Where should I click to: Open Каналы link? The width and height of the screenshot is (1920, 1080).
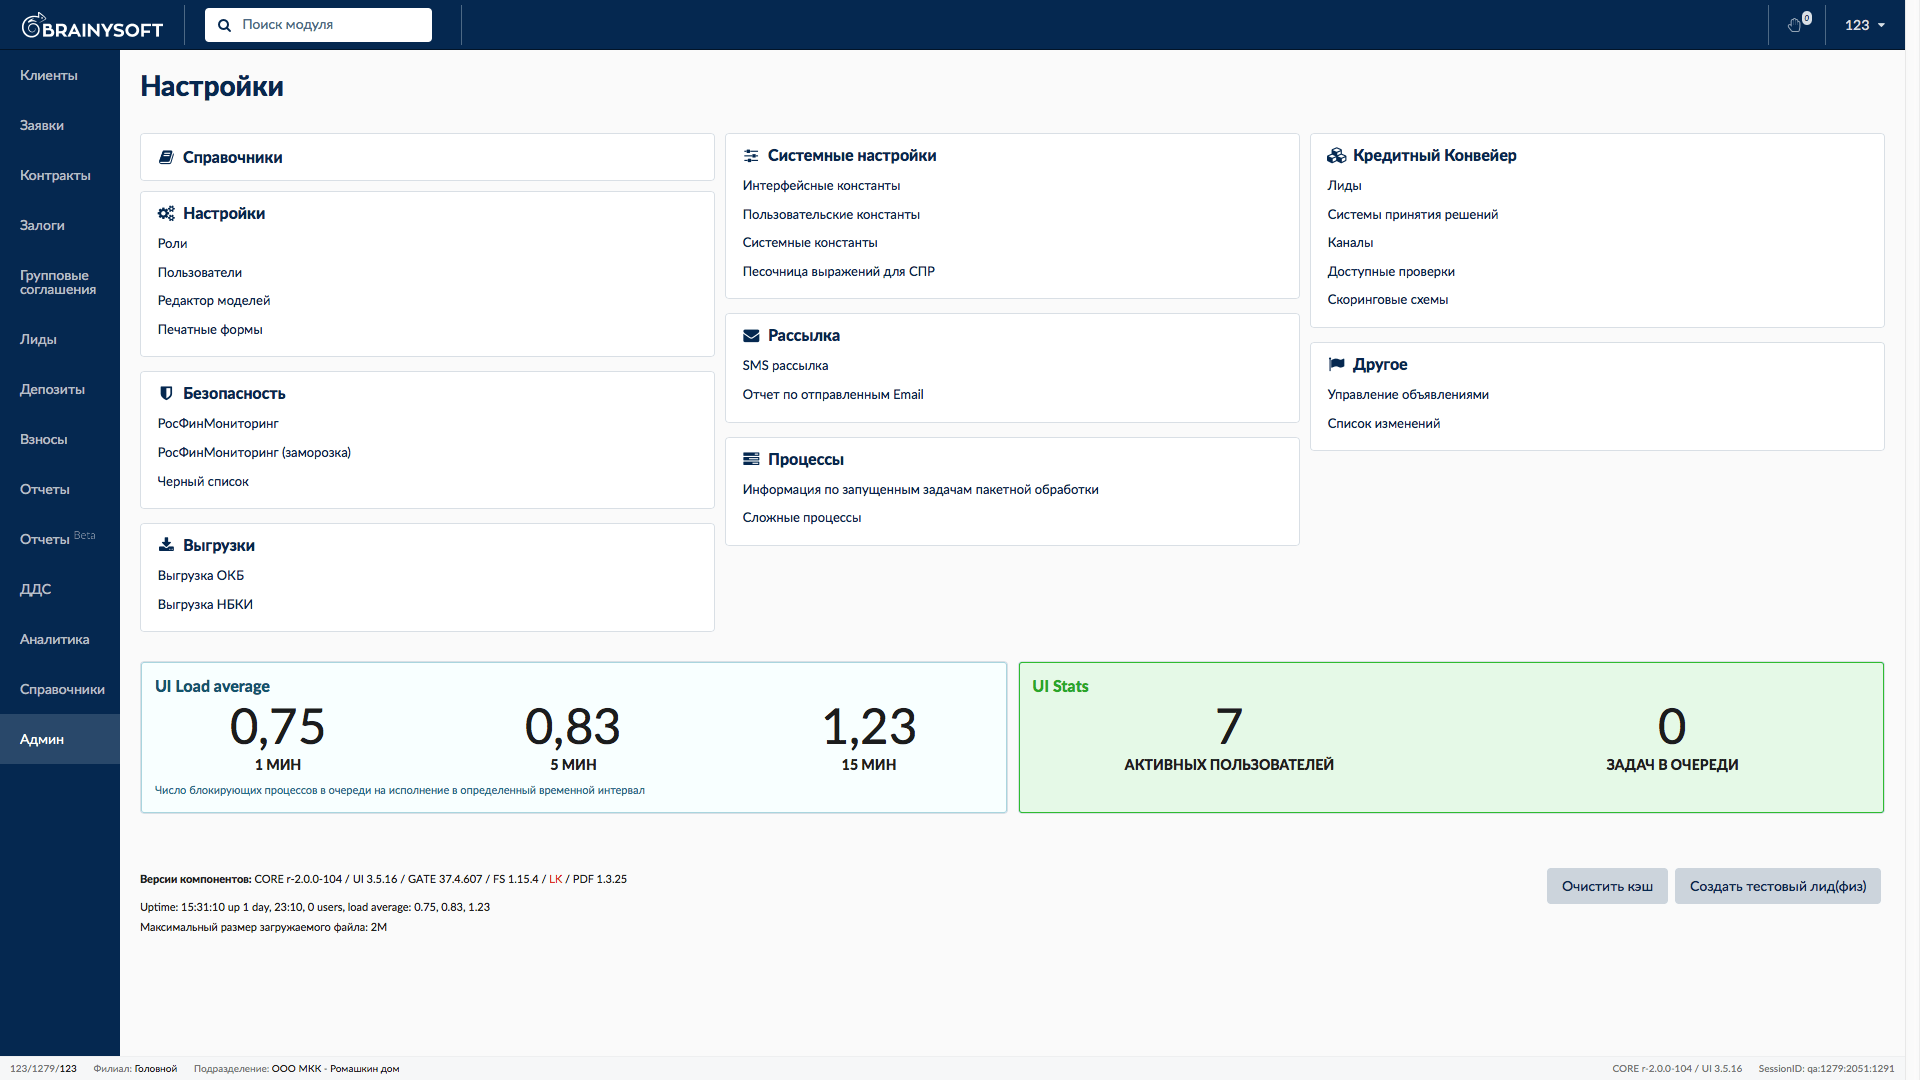1350,242
